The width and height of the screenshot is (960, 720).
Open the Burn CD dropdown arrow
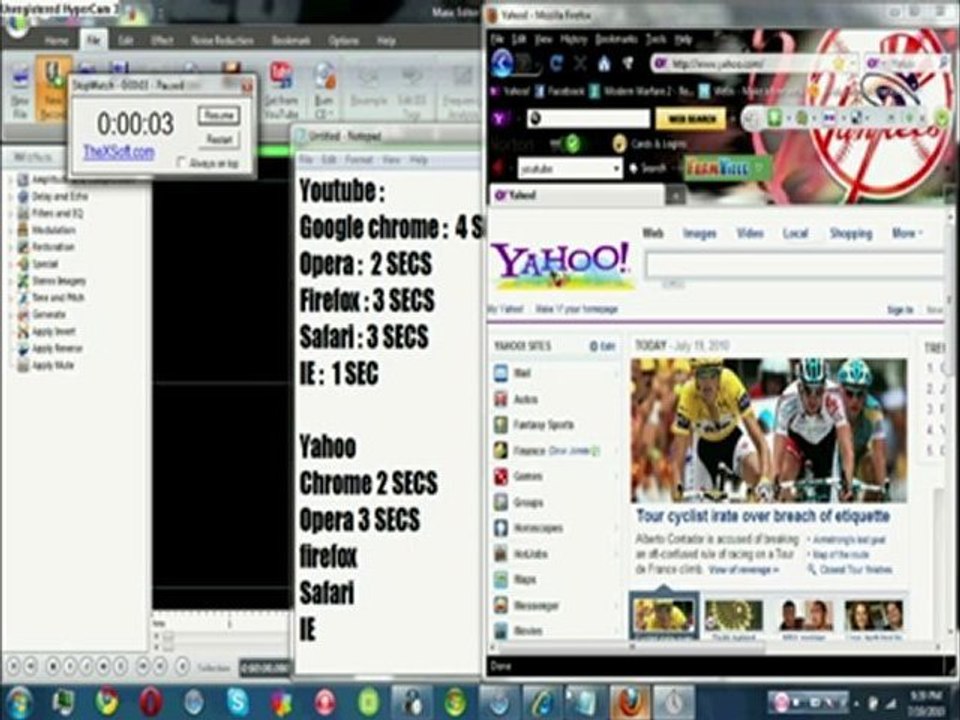pos(332,114)
